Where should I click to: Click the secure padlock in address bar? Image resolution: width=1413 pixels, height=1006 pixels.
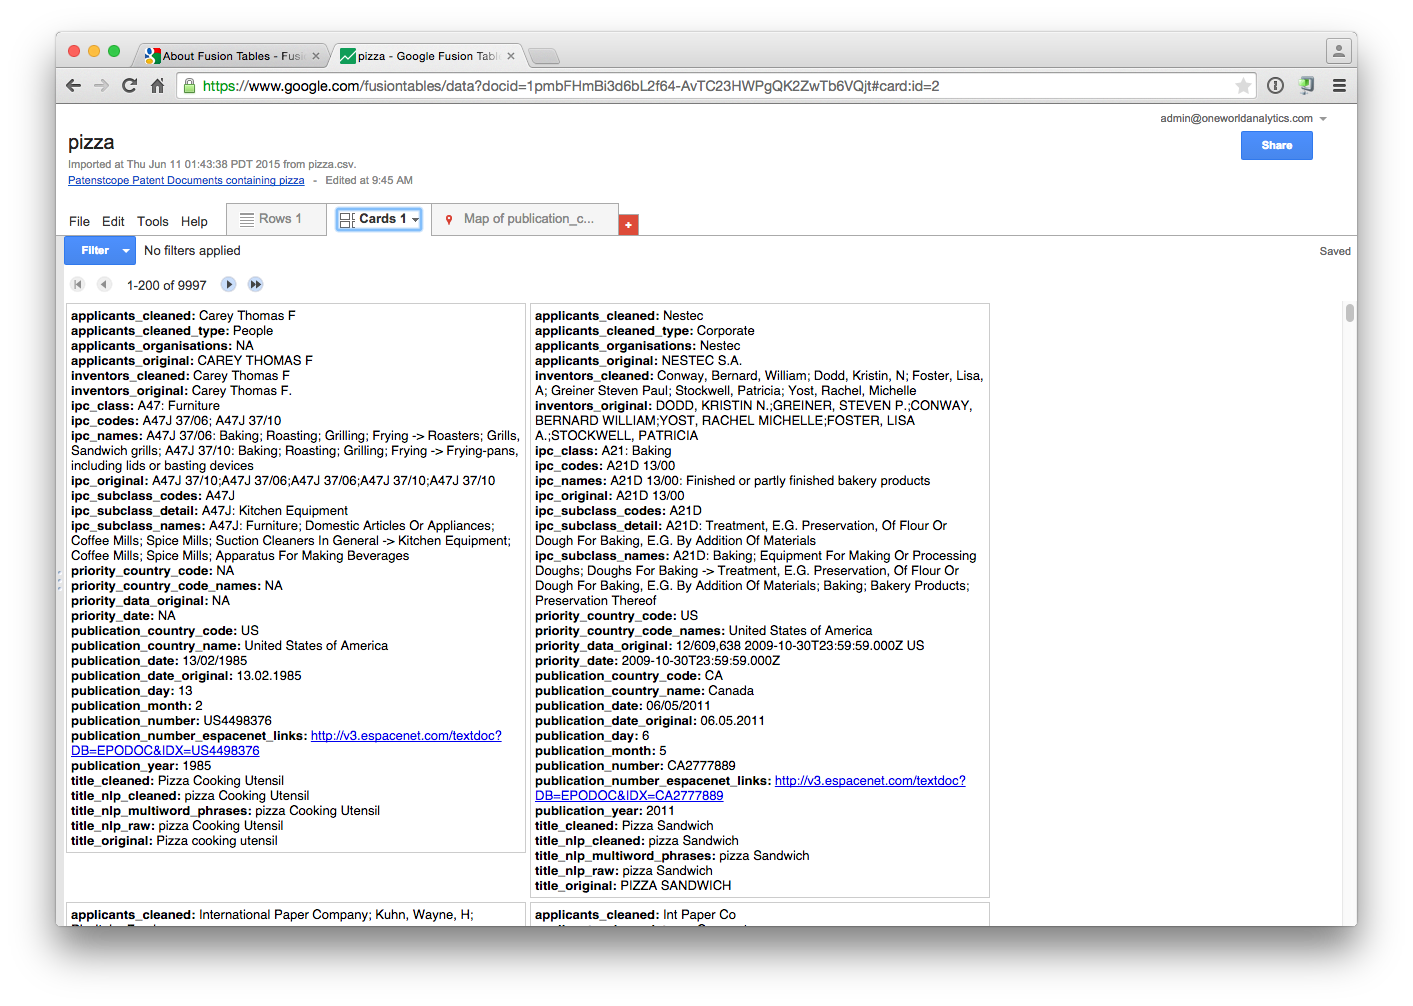click(x=189, y=86)
